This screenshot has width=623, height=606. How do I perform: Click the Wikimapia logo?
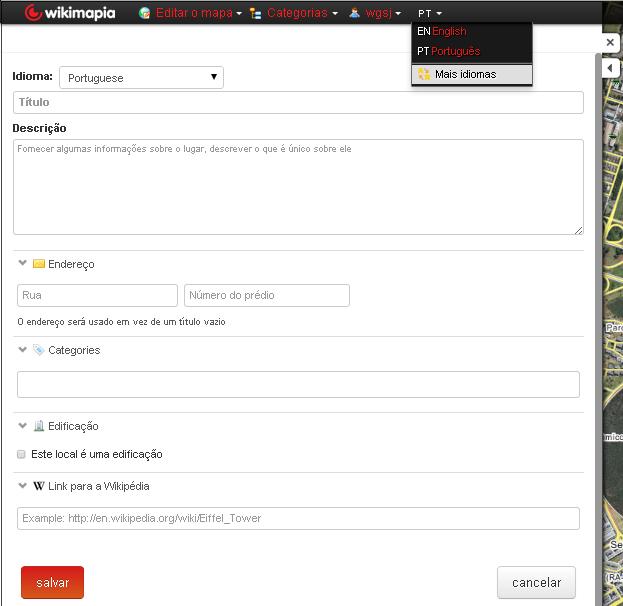point(69,13)
